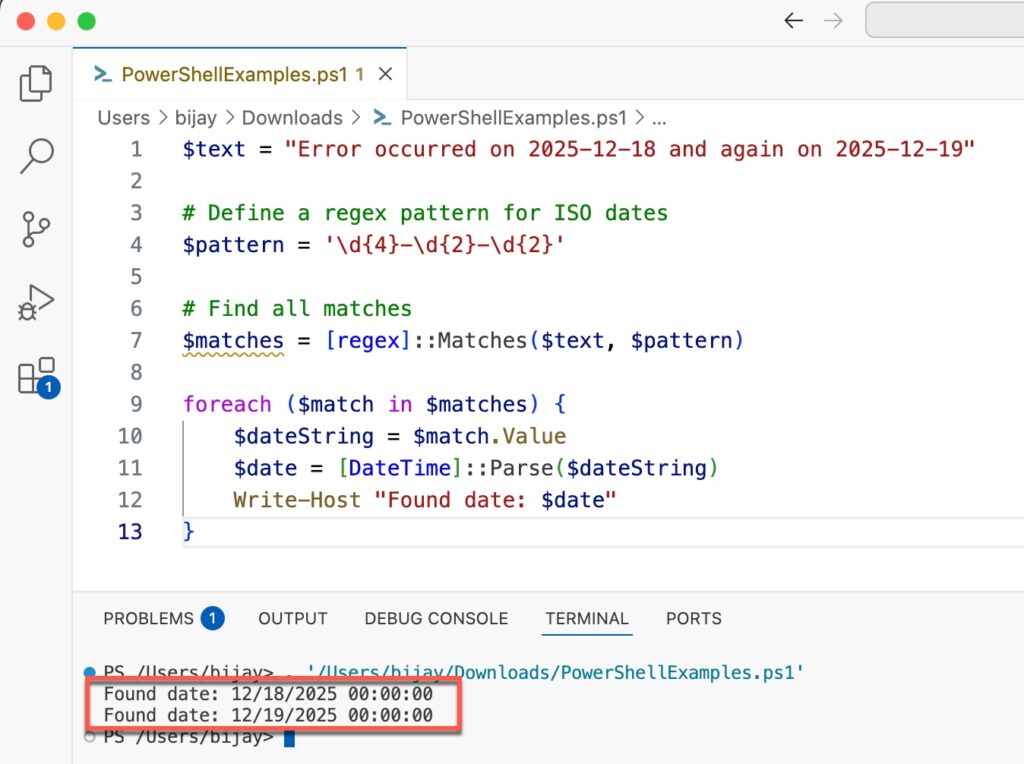Open the Search view
1024x764 pixels.
click(35, 156)
